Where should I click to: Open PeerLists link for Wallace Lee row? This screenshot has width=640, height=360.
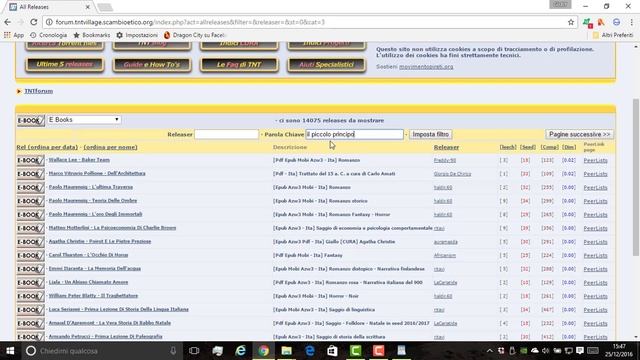click(596, 160)
